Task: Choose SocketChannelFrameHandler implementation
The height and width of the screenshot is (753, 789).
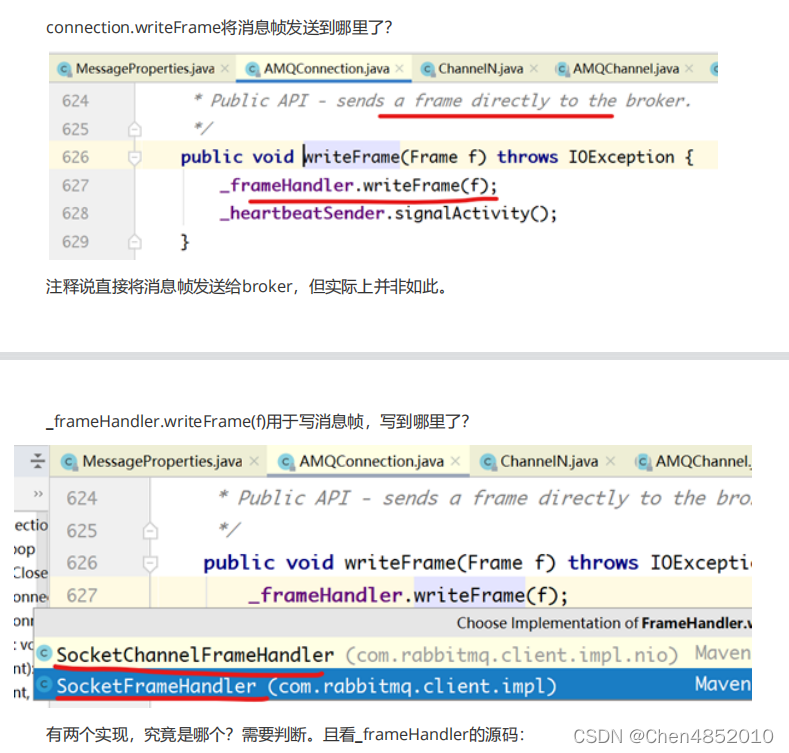Action: click(x=392, y=654)
